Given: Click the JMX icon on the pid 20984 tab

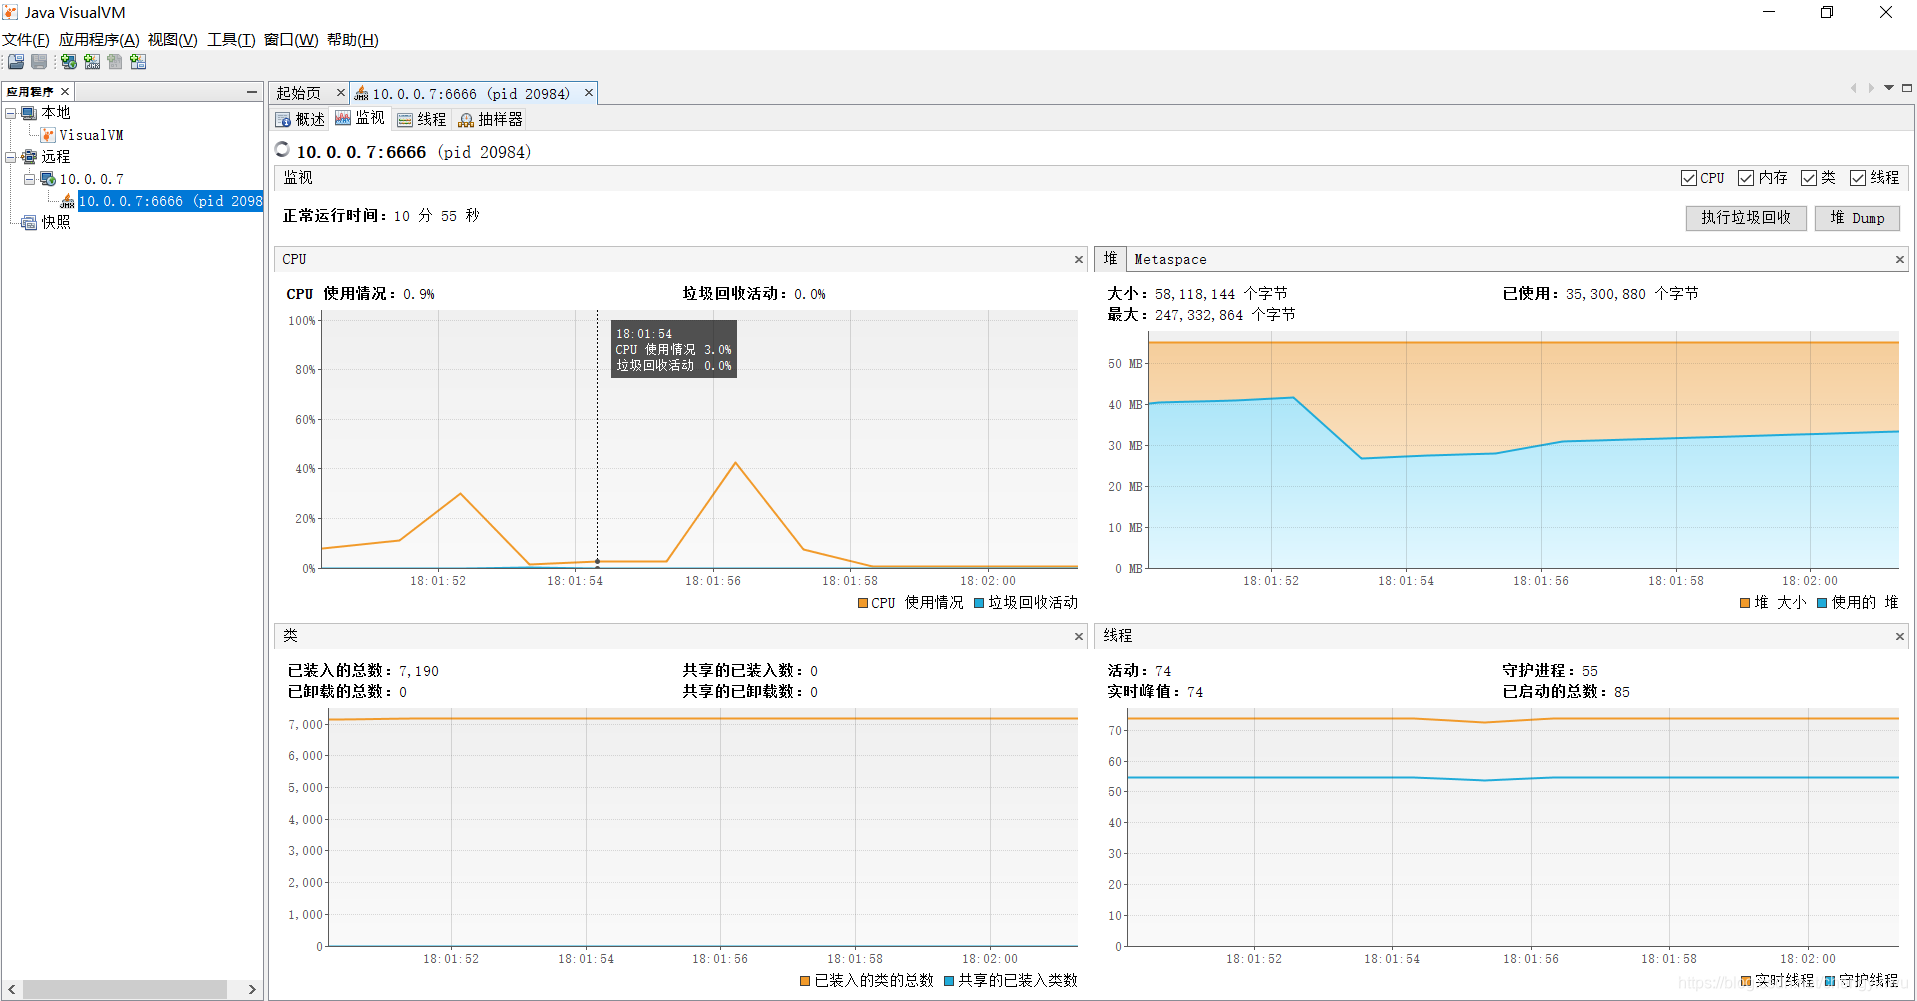Looking at the screenshot, I should pyautogui.click(x=361, y=94).
